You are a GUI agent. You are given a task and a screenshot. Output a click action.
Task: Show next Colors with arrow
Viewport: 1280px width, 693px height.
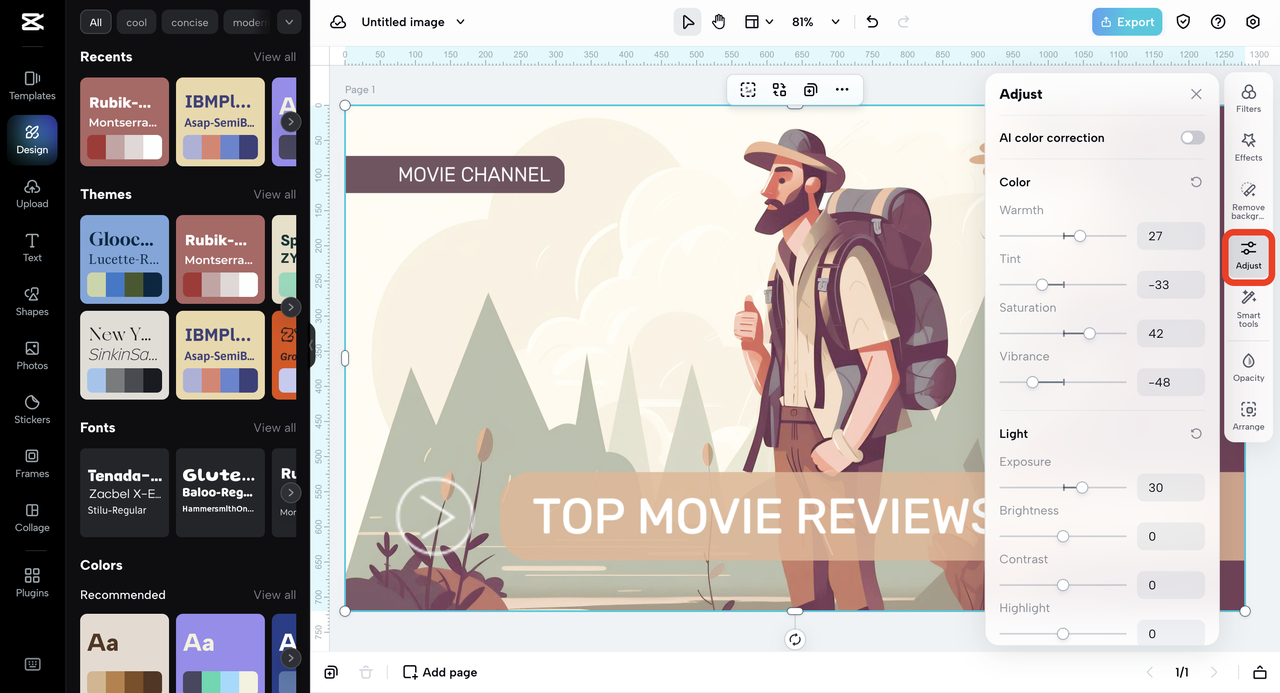290,658
